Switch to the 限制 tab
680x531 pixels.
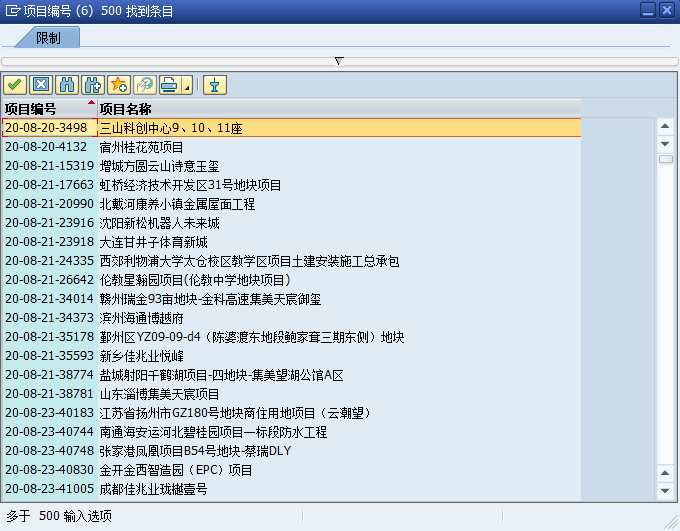48,38
